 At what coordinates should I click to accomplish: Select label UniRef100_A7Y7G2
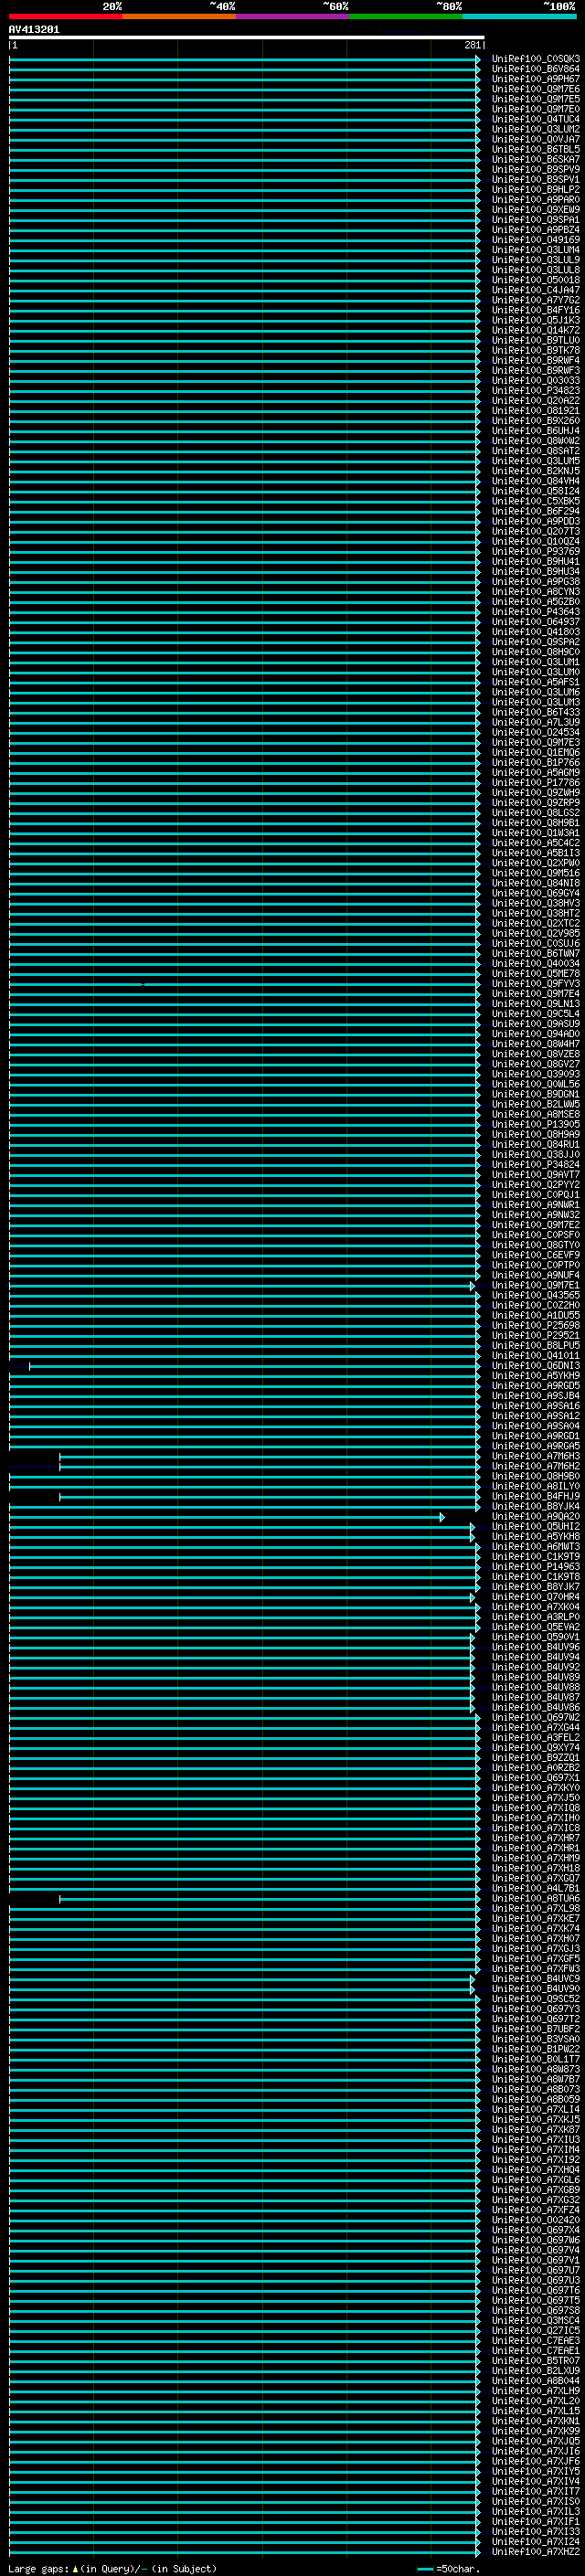click(x=536, y=300)
